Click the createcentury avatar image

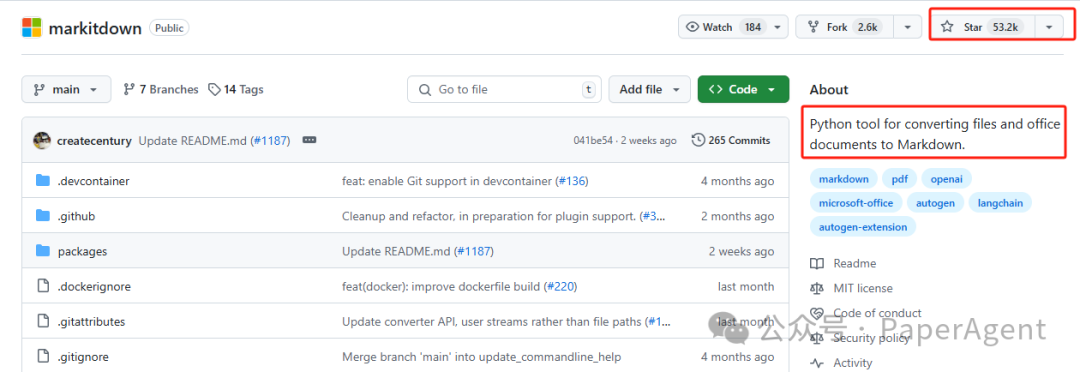[42, 141]
